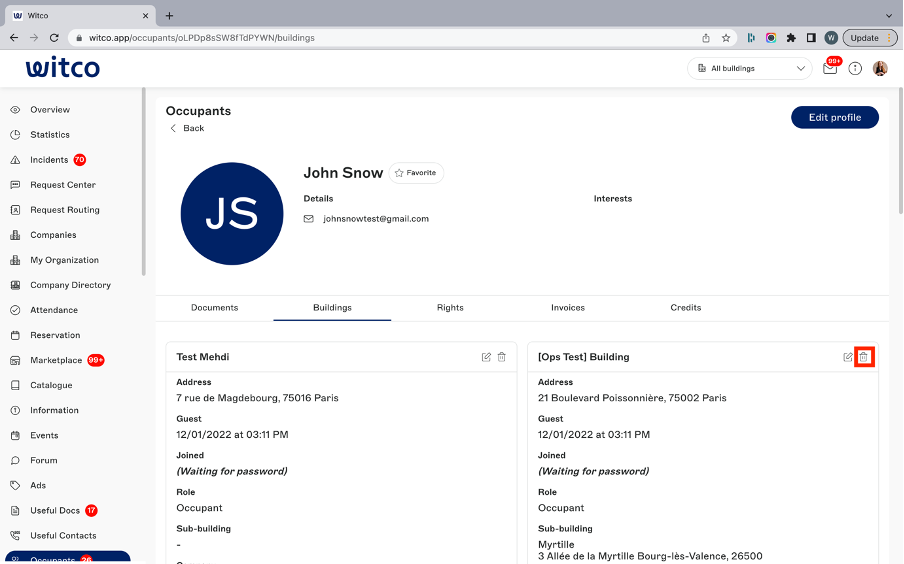Image resolution: width=904 pixels, height=564 pixels.
Task: Reload the page
Action: 54,38
